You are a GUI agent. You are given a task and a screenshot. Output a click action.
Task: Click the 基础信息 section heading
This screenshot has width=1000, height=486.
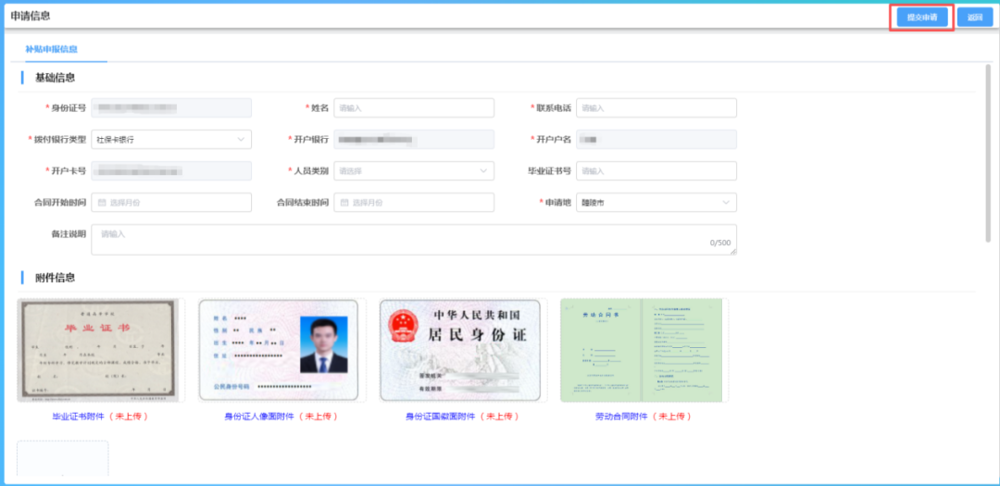pyautogui.click(x=55, y=78)
